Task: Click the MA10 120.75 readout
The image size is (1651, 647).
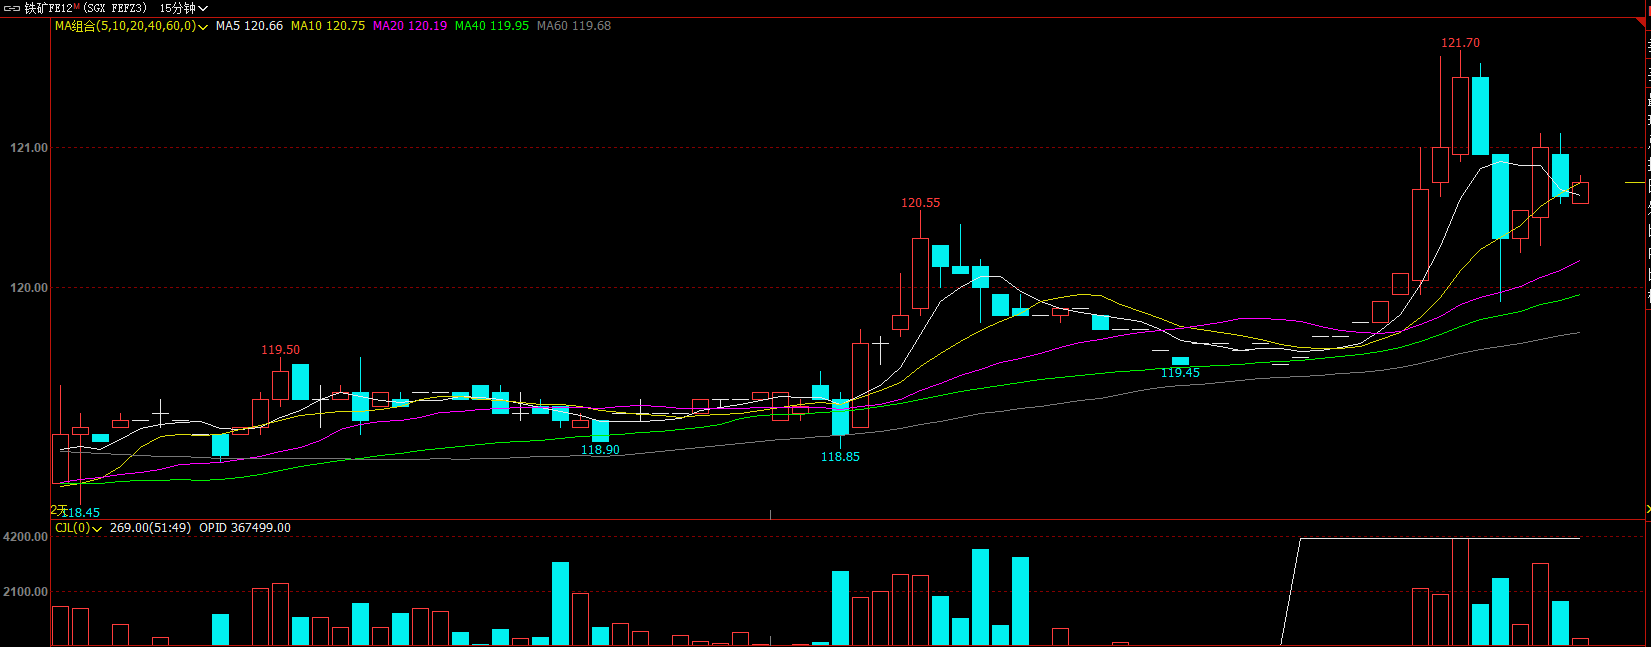Action: [328, 26]
